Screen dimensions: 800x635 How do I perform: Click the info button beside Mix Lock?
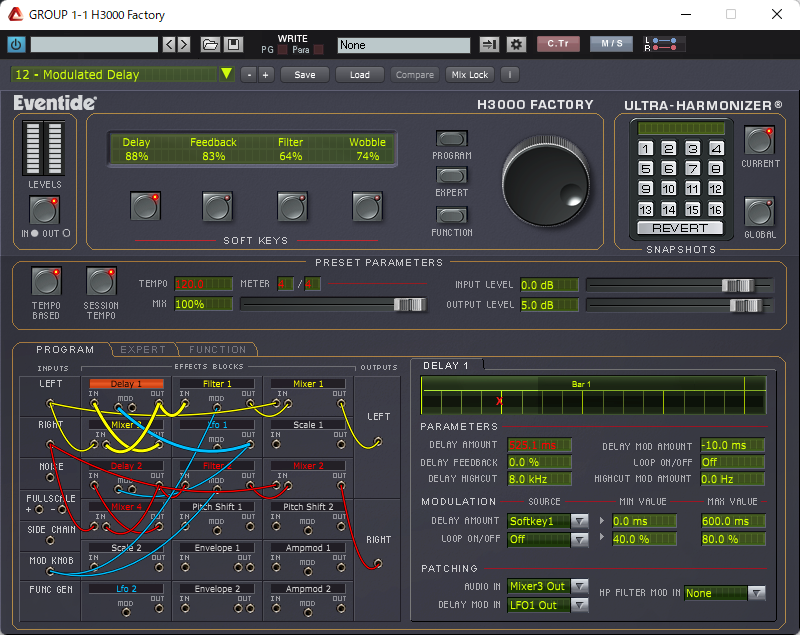click(x=510, y=75)
